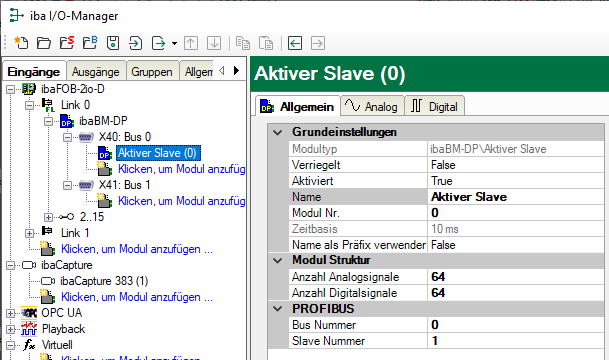609x360 pixels.
Task: Click the Verriegelt value False
Action: 516,165
